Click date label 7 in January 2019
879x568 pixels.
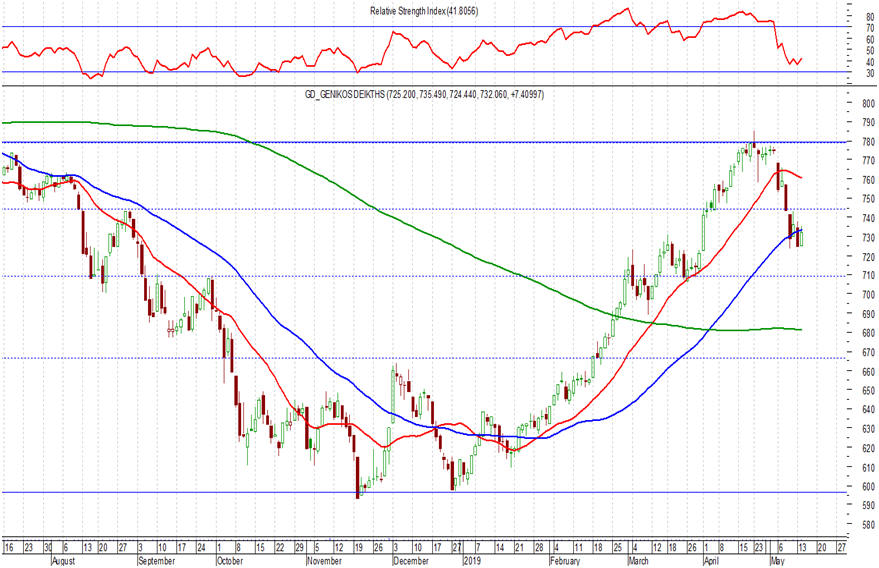[478, 548]
